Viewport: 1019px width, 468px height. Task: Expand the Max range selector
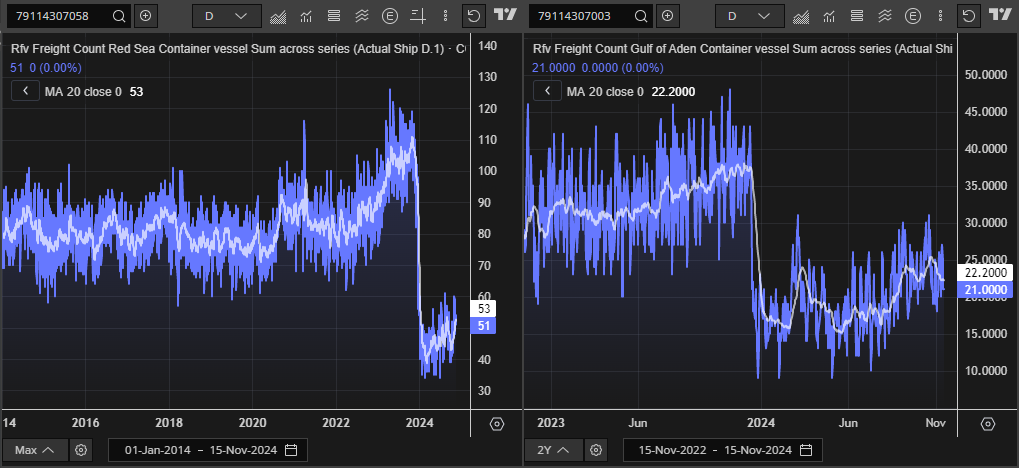tap(36, 450)
